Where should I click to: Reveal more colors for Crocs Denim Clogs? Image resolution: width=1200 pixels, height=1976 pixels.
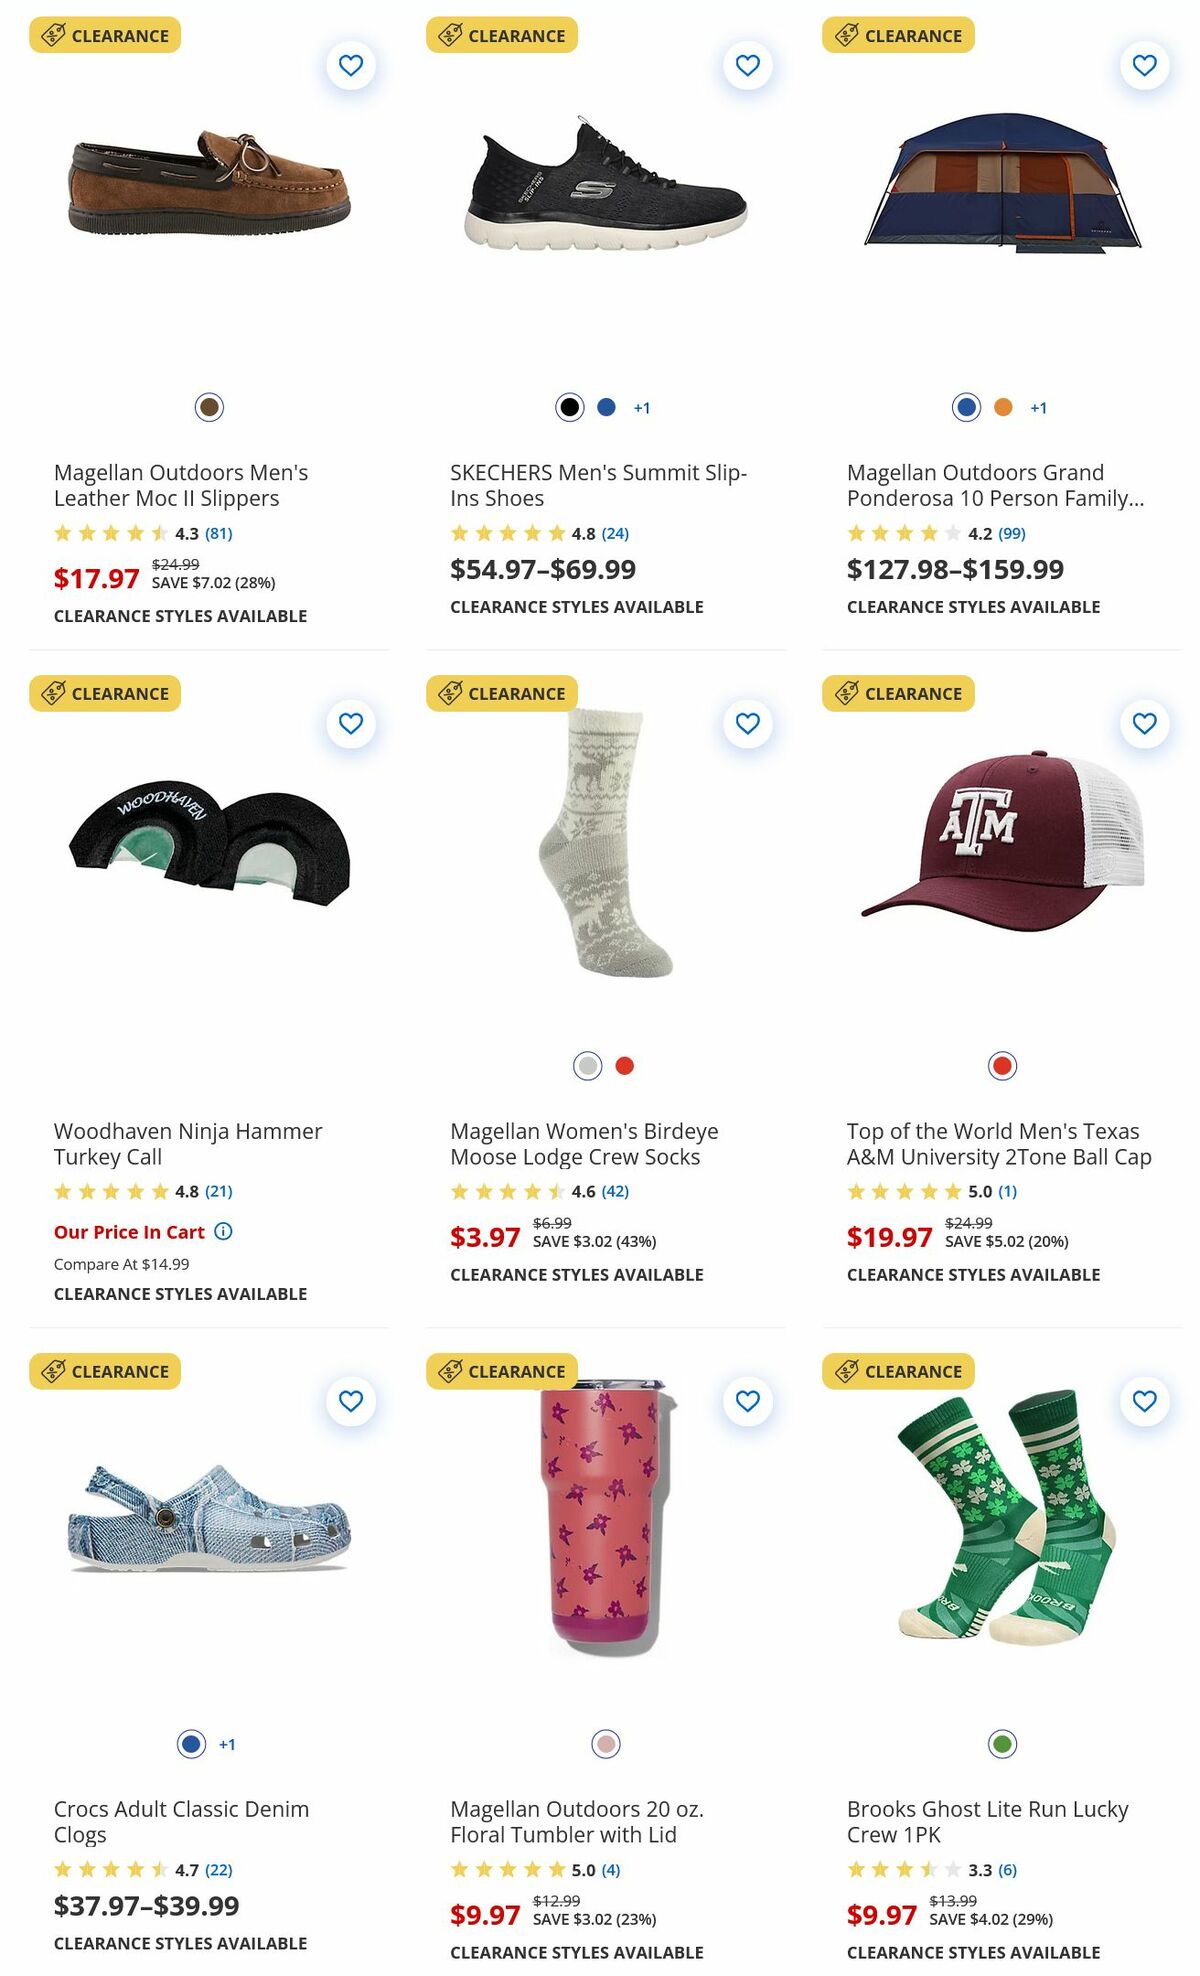pos(225,1743)
